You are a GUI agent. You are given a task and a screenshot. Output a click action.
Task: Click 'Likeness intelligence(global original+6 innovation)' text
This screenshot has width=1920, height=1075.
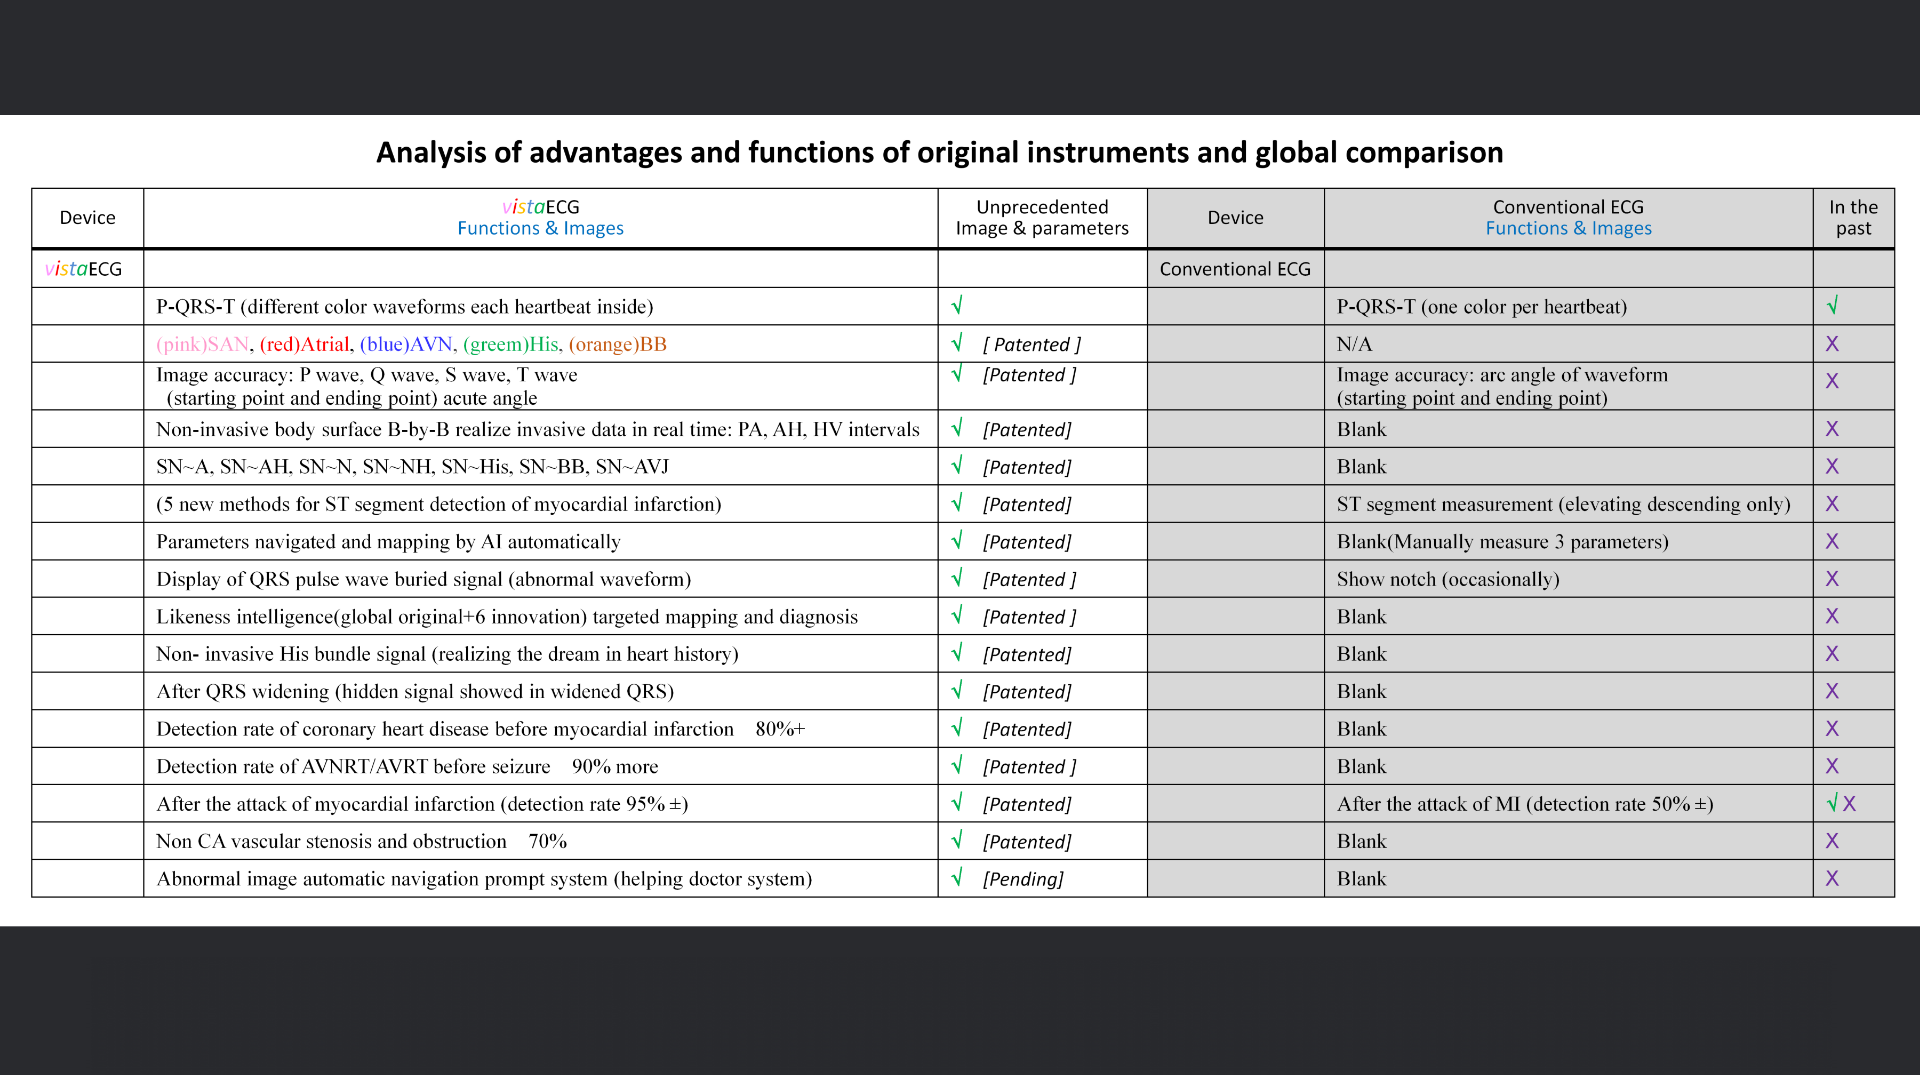[x=507, y=617]
